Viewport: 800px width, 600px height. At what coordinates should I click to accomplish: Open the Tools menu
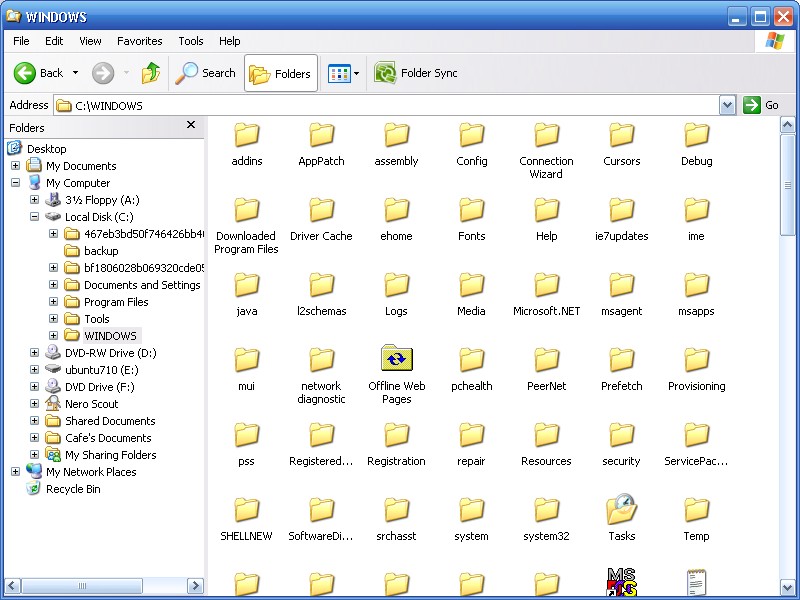coord(191,41)
